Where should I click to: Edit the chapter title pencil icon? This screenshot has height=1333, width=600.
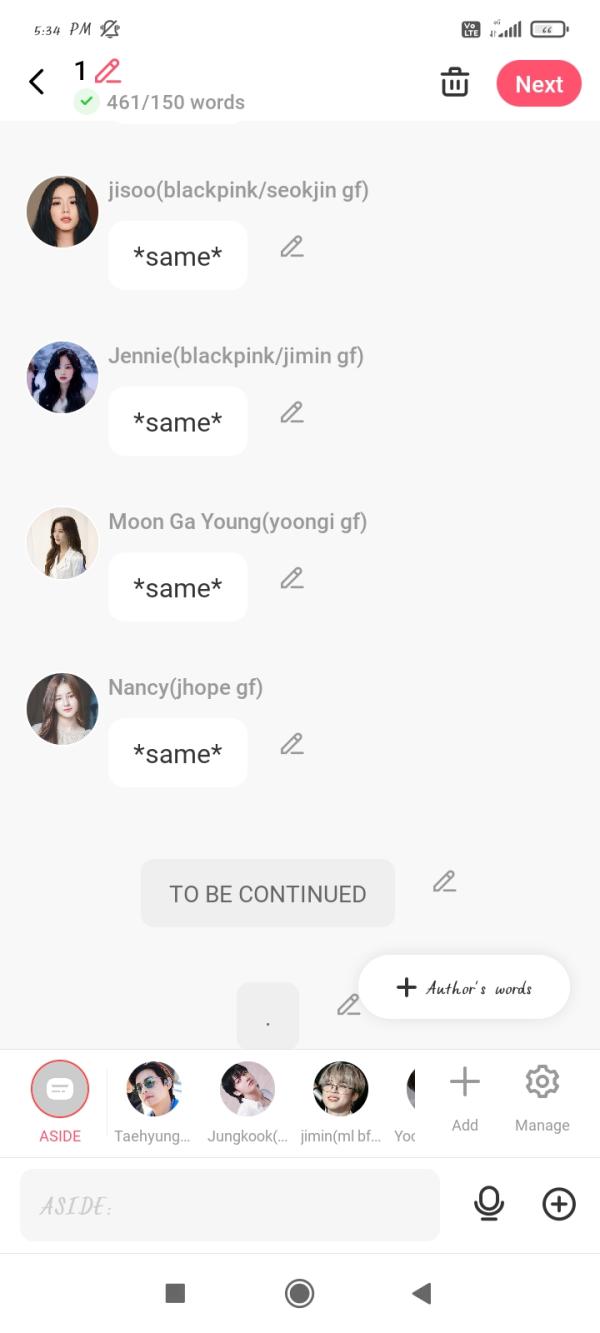108,71
